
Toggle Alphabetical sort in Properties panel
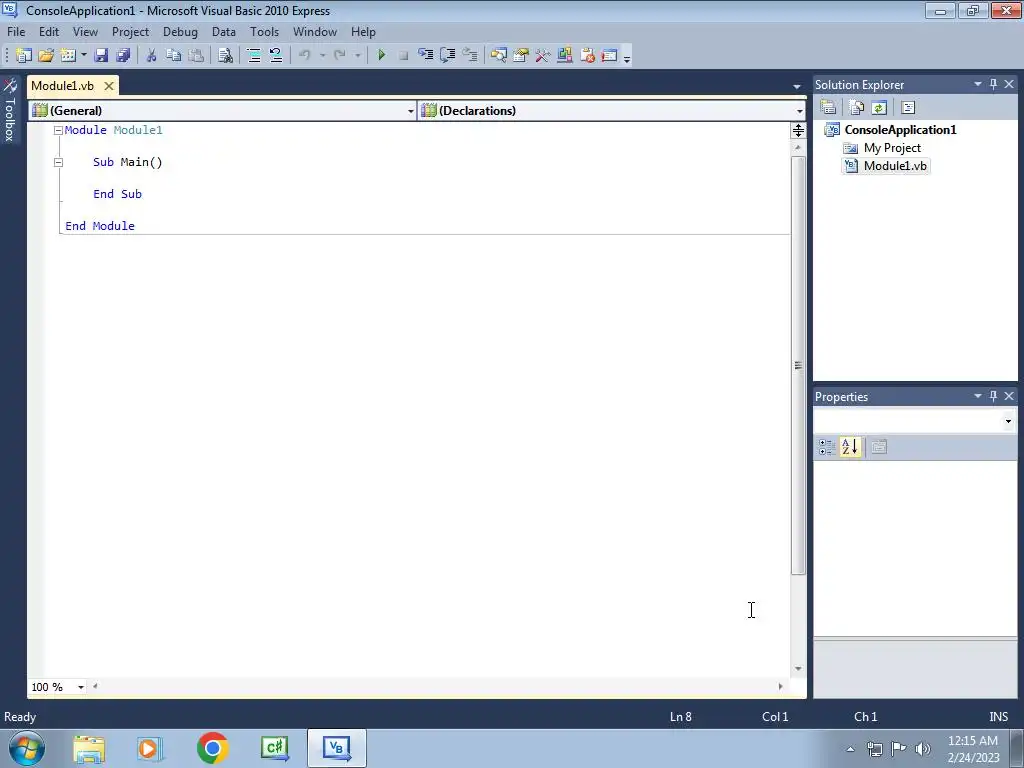pos(850,447)
